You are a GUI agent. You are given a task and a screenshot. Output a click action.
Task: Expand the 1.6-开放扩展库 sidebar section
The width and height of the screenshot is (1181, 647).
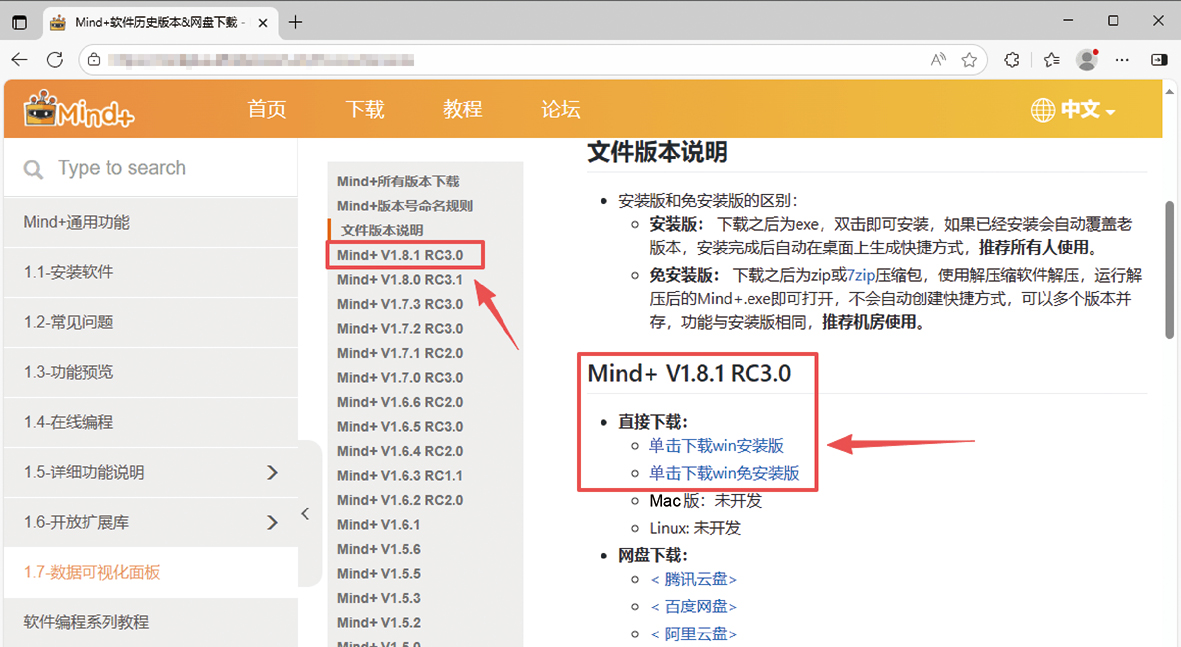tap(272, 522)
